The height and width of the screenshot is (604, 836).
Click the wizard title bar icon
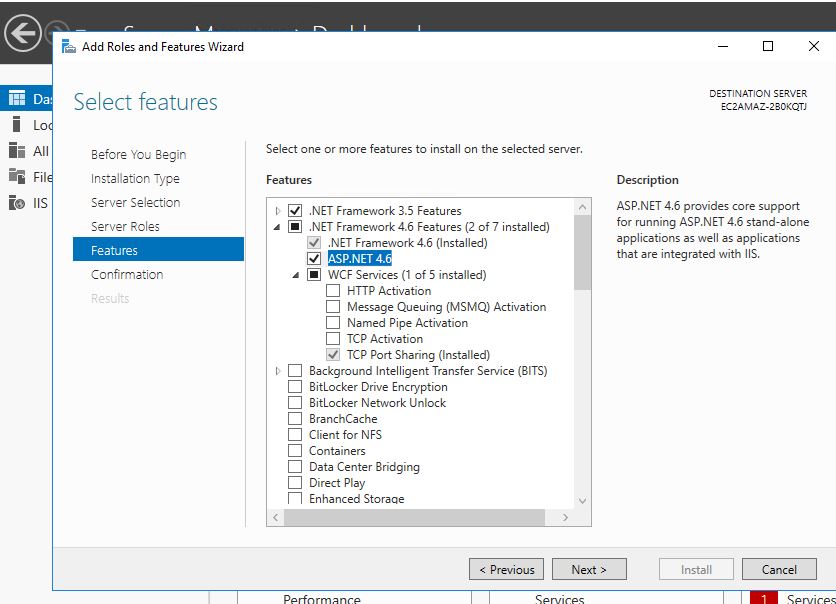69,46
